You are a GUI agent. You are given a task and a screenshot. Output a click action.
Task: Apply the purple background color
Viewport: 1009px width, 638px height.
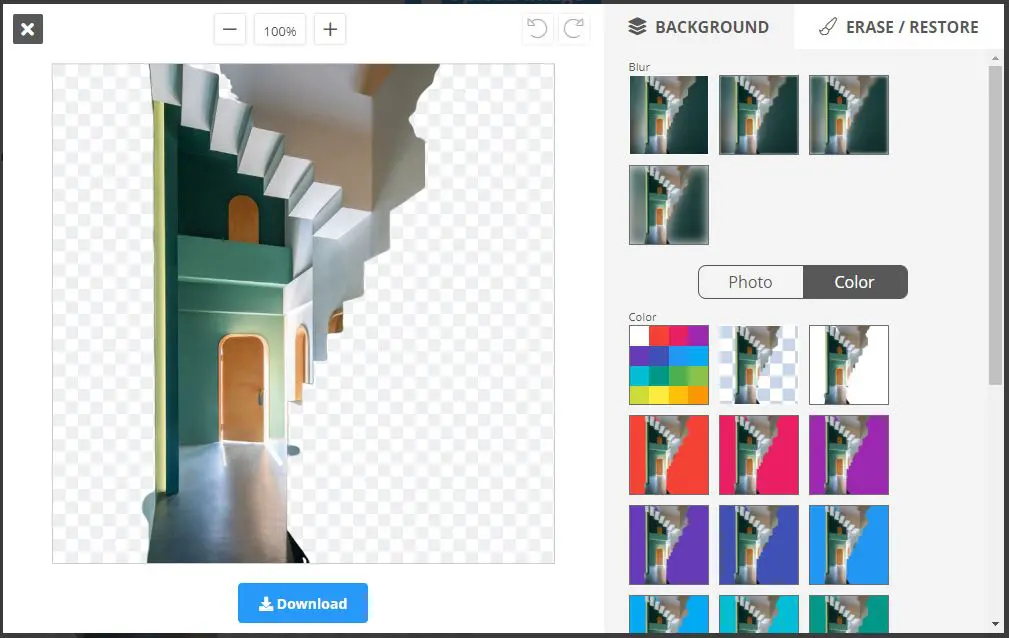pos(849,455)
